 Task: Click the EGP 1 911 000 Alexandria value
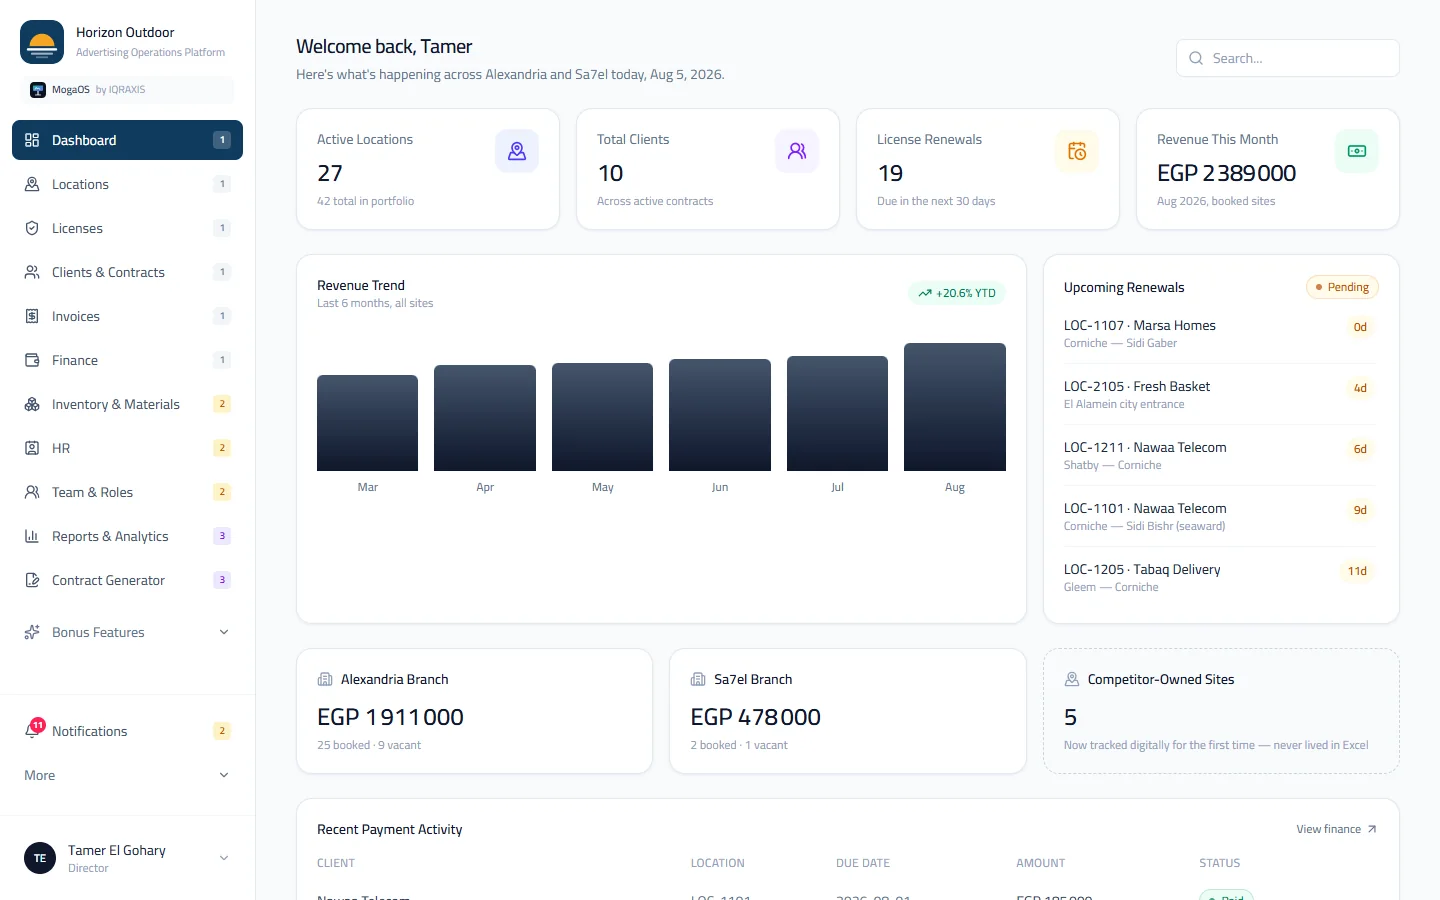point(390,717)
